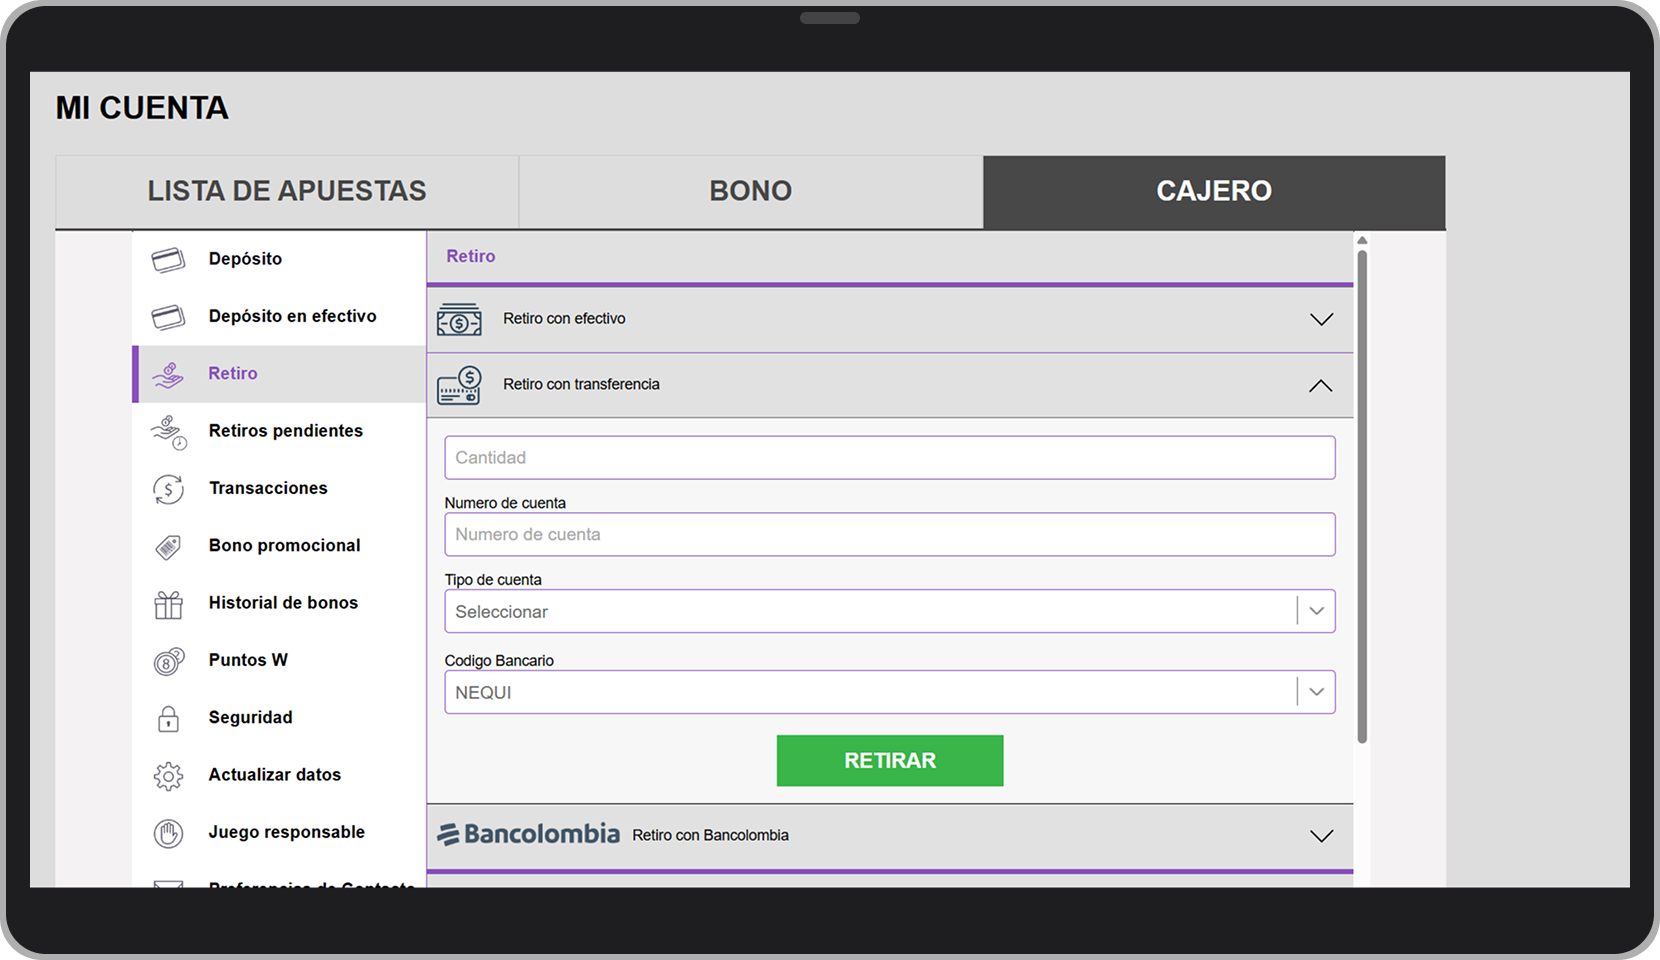
Task: Expand the Retiro con Bancolombia section
Action: pyautogui.click(x=1321, y=835)
